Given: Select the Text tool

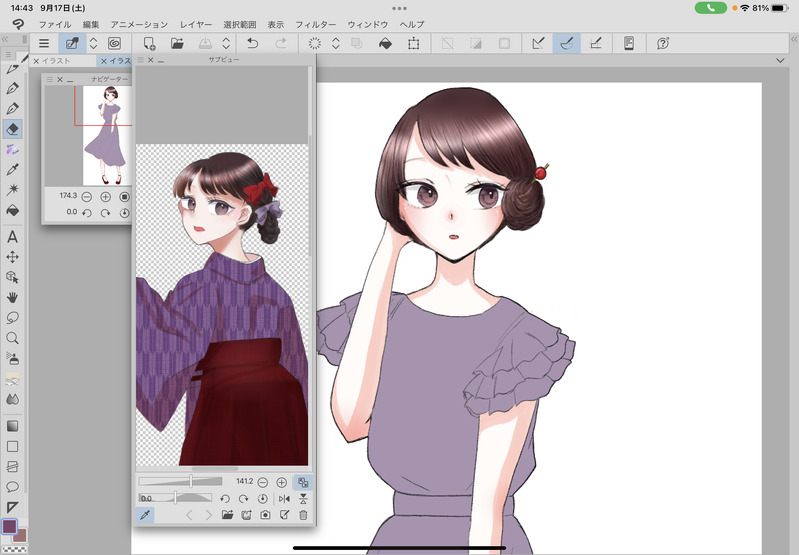Looking at the screenshot, I should coord(13,237).
